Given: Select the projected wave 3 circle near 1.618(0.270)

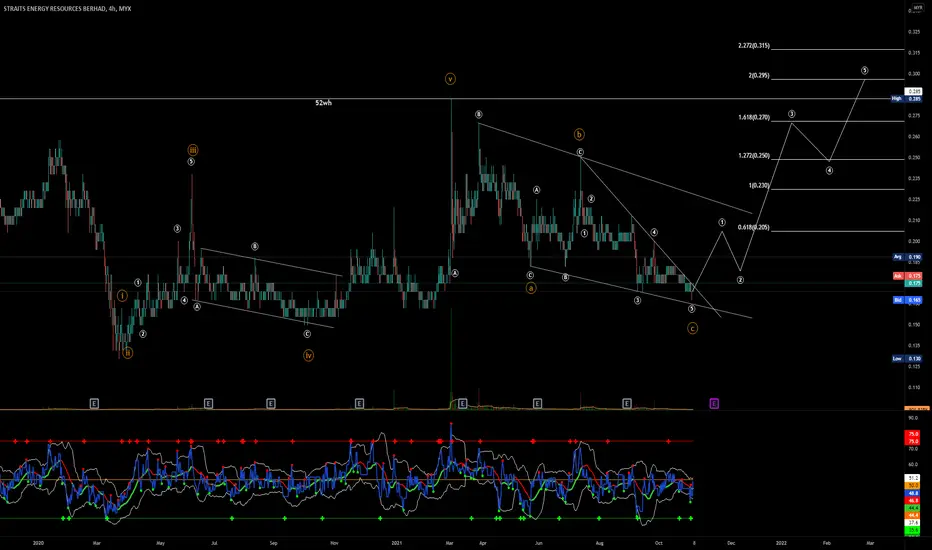Looking at the screenshot, I should pyautogui.click(x=792, y=114).
